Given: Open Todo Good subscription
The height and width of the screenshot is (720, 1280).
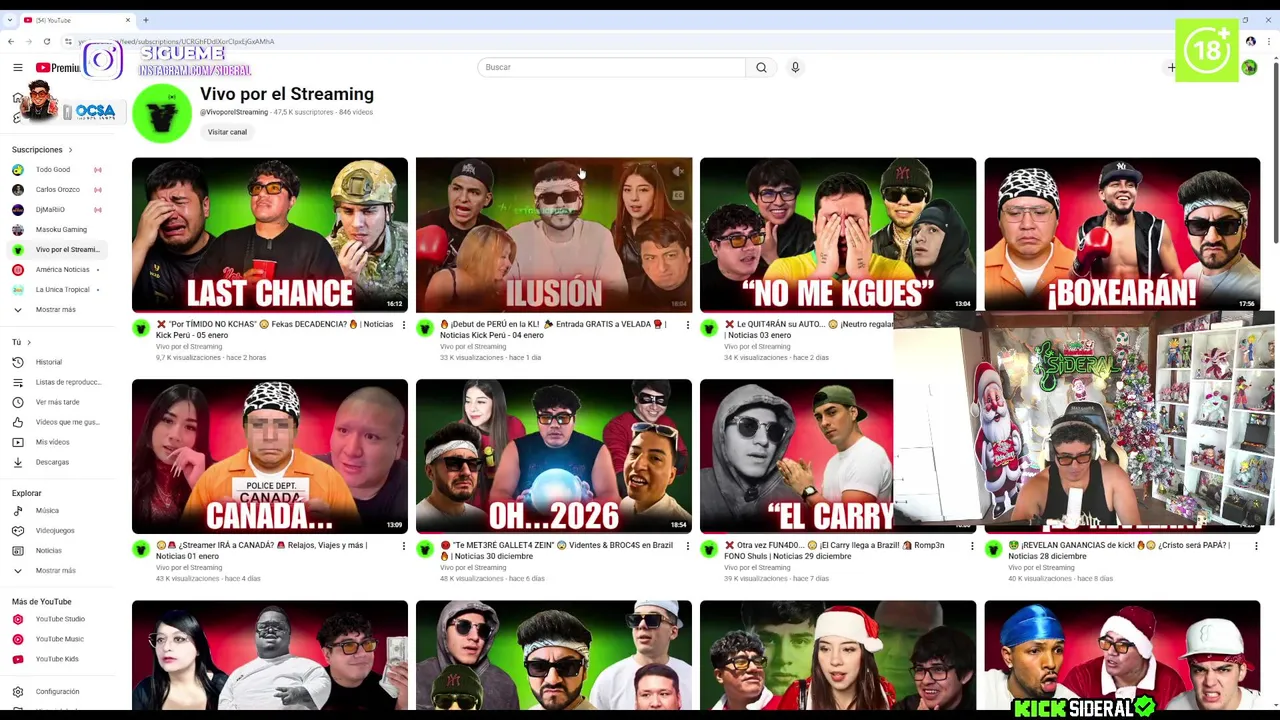Looking at the screenshot, I should [57, 170].
